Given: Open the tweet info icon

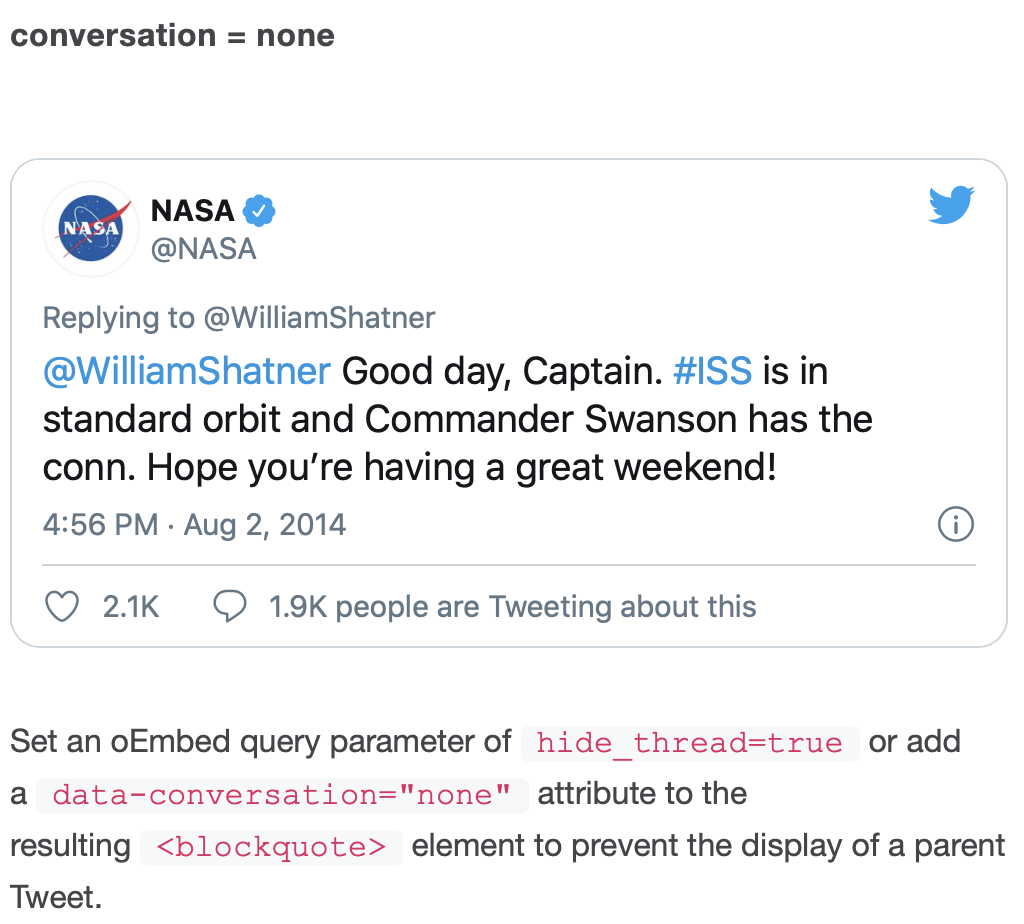Looking at the screenshot, I should pyautogui.click(x=956, y=524).
